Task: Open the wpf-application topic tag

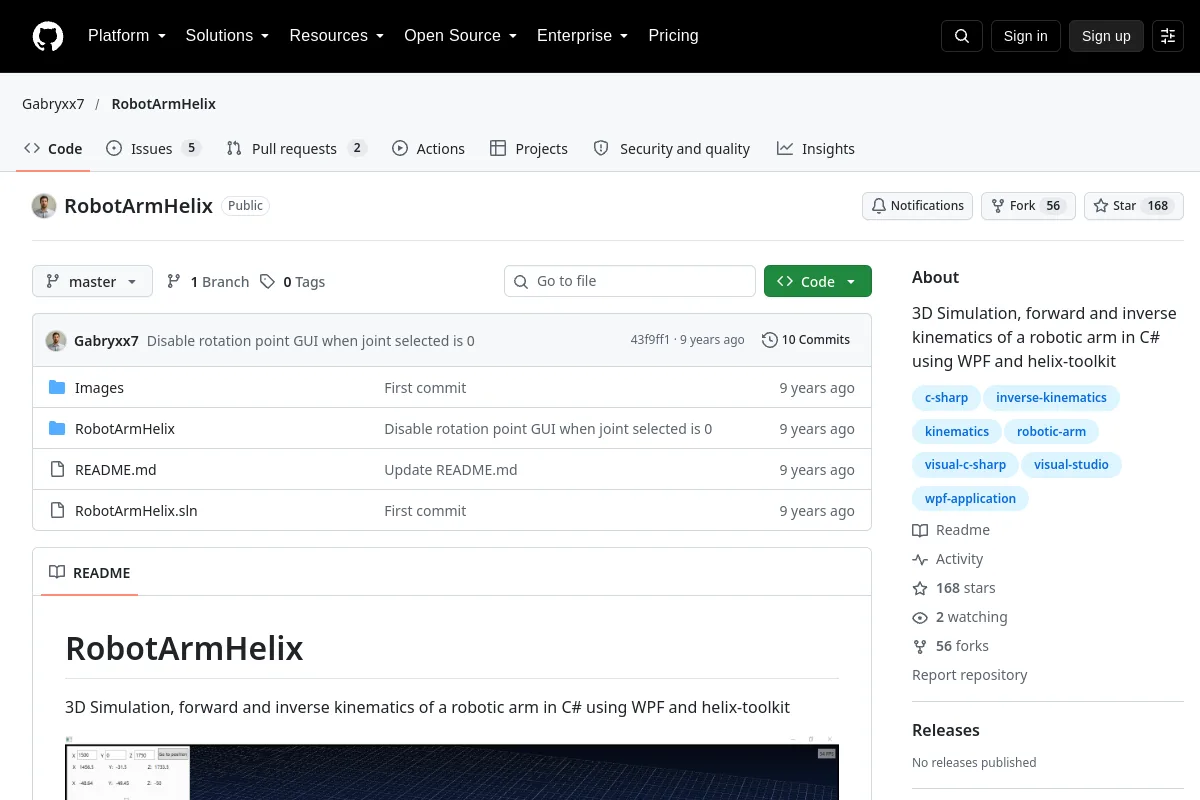Action: point(970,499)
